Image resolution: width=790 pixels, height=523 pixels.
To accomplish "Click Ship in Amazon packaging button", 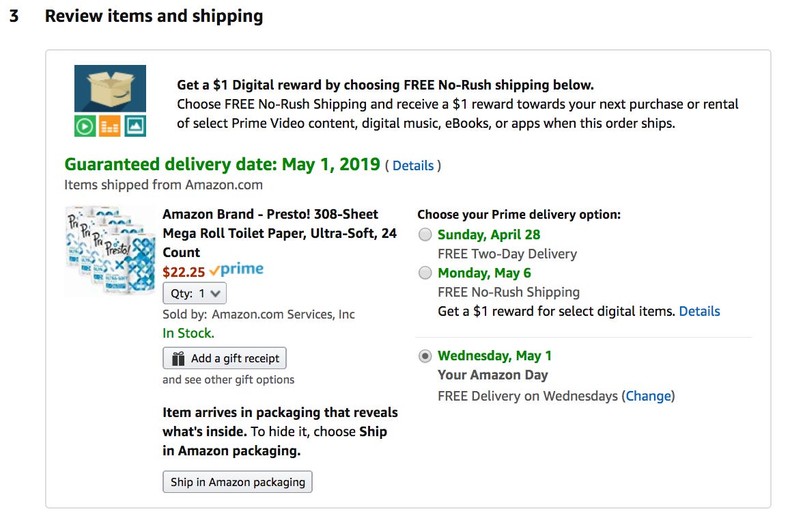I will coord(237,482).
